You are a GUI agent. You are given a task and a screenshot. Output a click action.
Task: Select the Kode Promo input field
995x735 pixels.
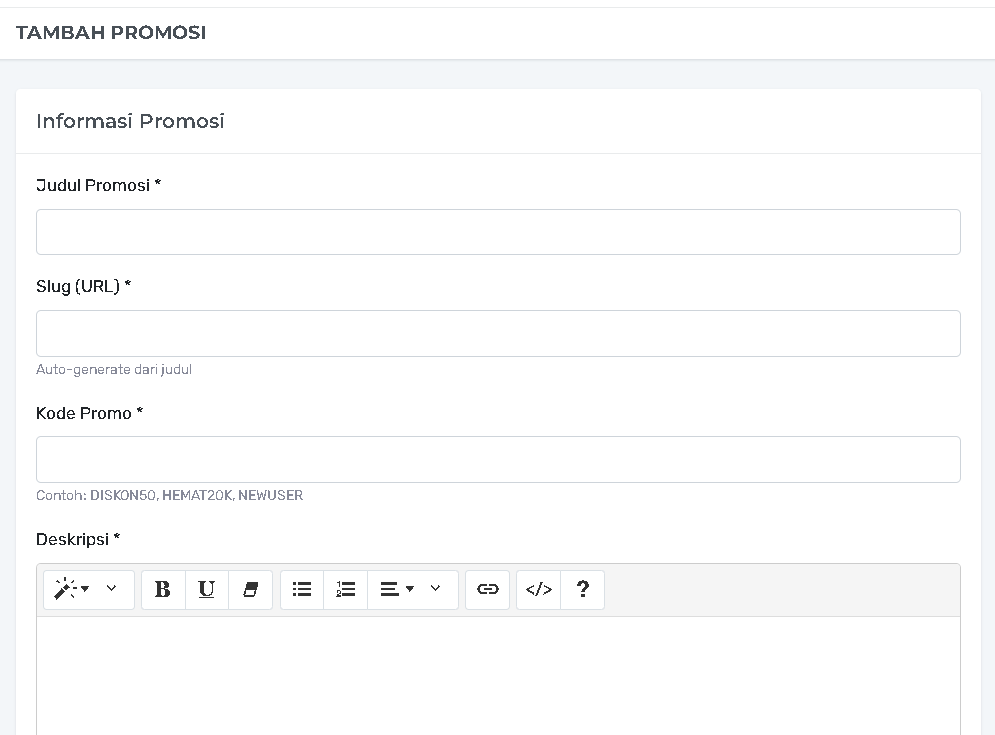coord(498,459)
